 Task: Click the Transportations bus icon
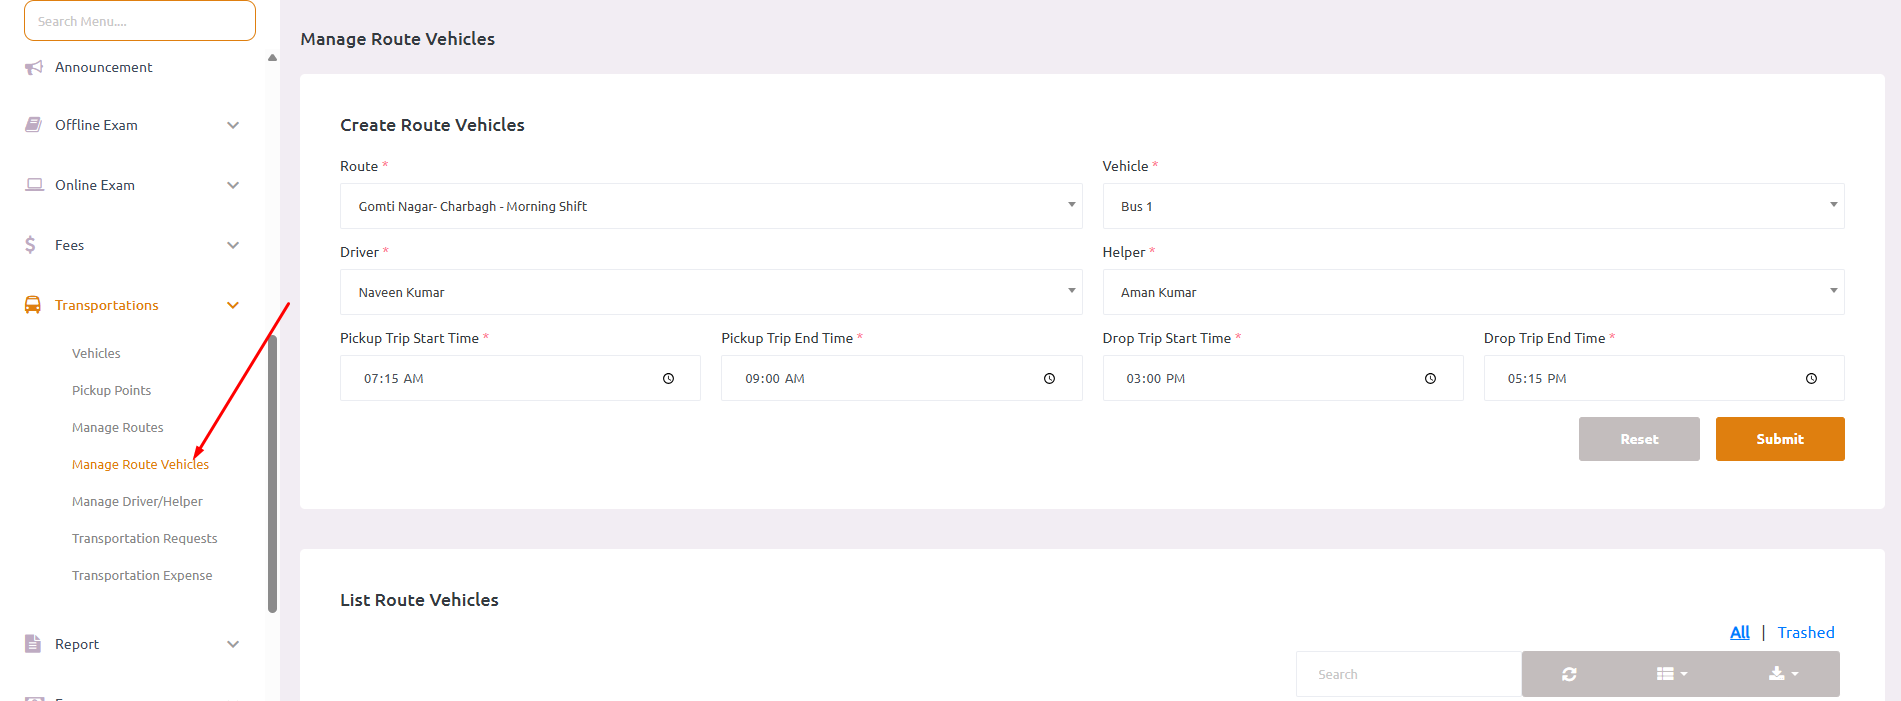pyautogui.click(x=33, y=305)
